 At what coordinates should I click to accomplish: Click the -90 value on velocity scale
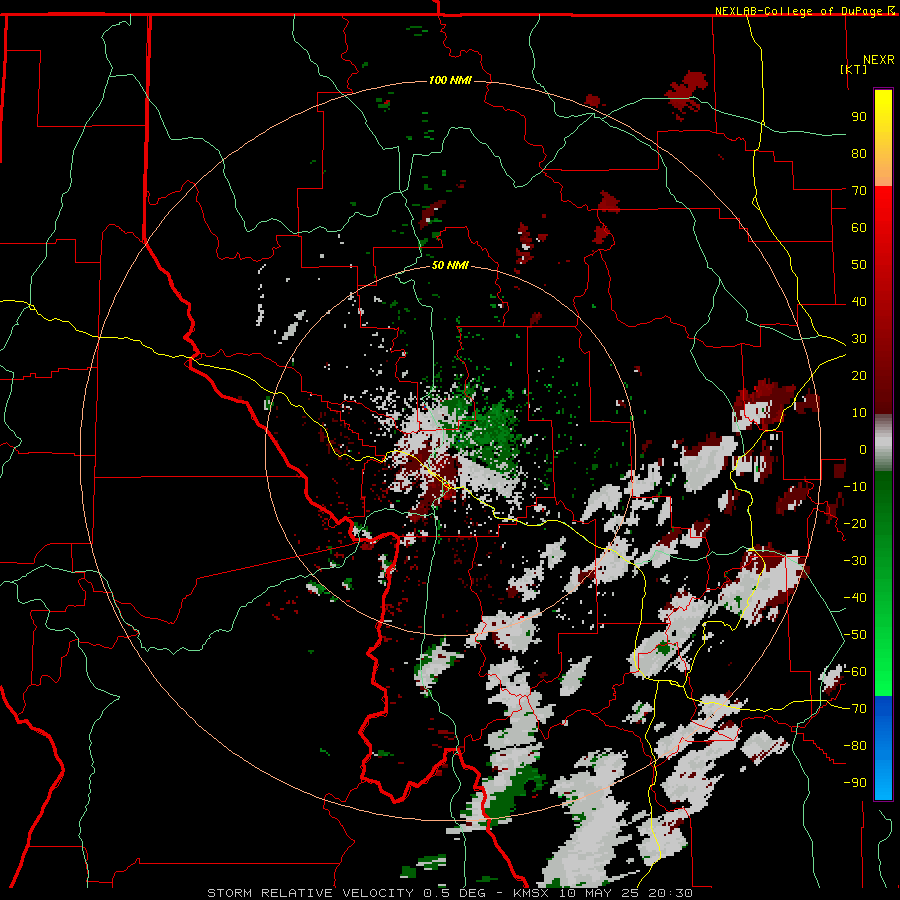(x=855, y=783)
